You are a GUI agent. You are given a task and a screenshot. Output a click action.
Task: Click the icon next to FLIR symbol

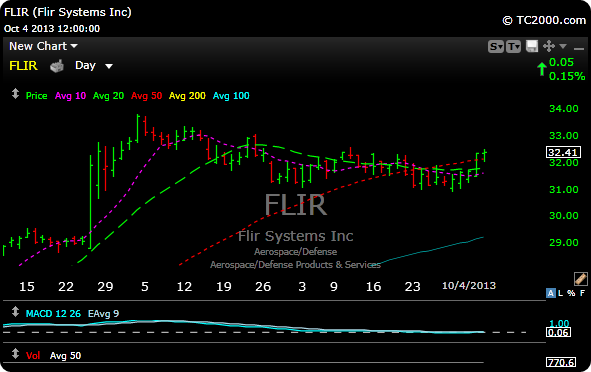point(57,66)
